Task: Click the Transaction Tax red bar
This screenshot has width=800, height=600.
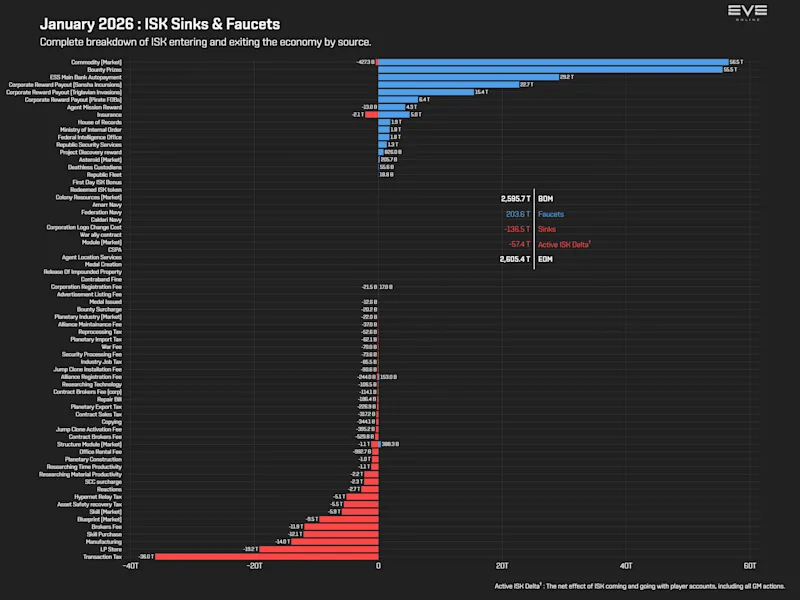Action: pyautogui.click(x=267, y=557)
